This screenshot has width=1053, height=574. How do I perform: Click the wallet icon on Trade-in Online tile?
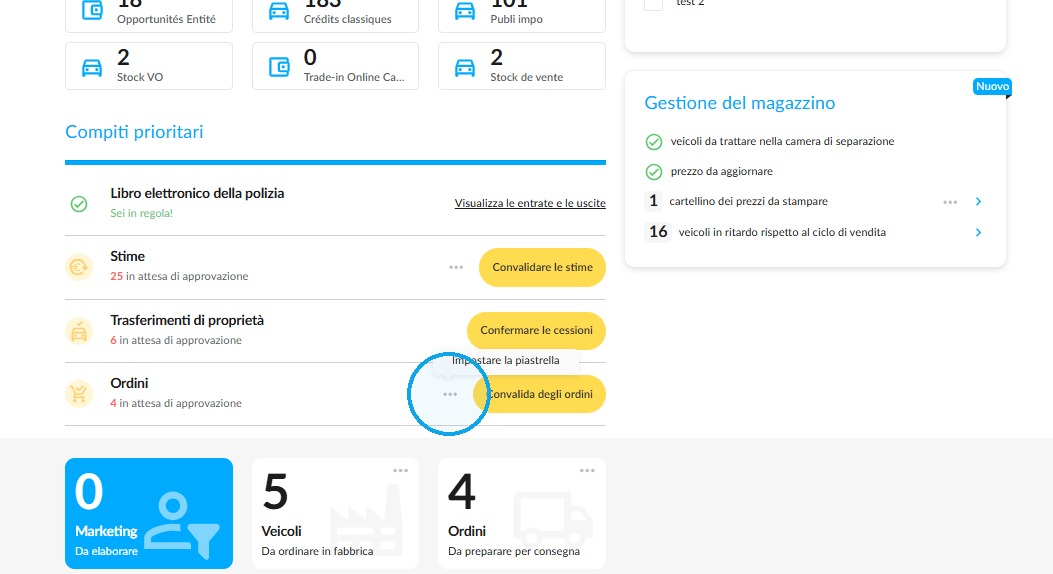coord(279,67)
